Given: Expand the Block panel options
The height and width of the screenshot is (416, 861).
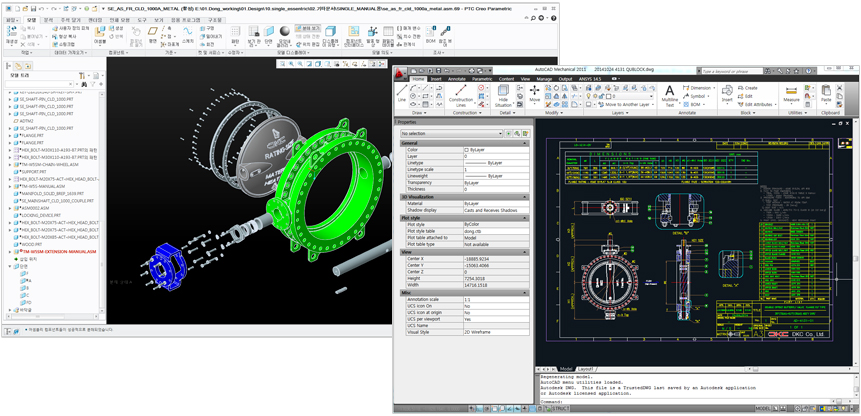Looking at the screenshot, I should tap(748, 113).
